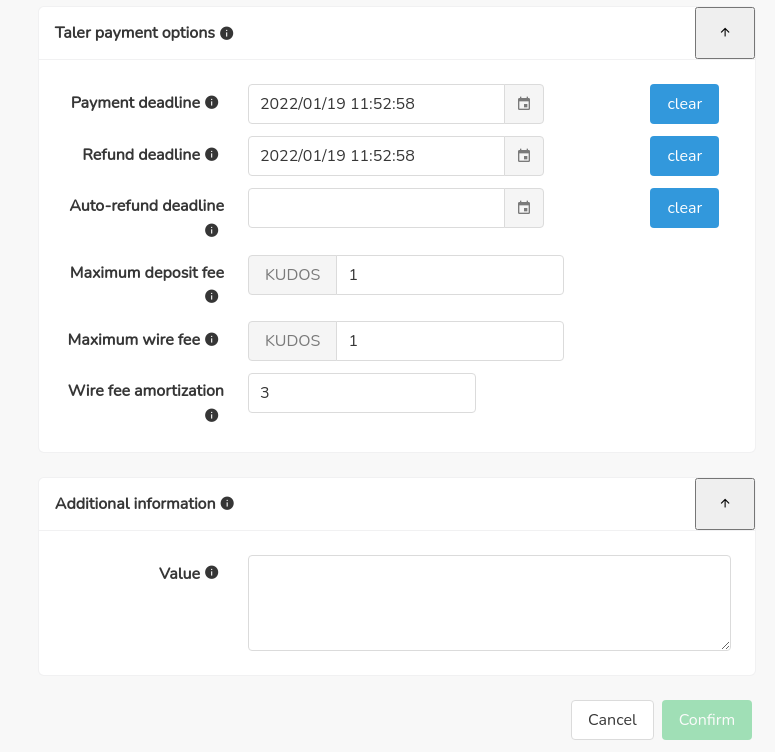The image size is (775, 752).
Task: Click the Value text area
Action: (x=489, y=603)
